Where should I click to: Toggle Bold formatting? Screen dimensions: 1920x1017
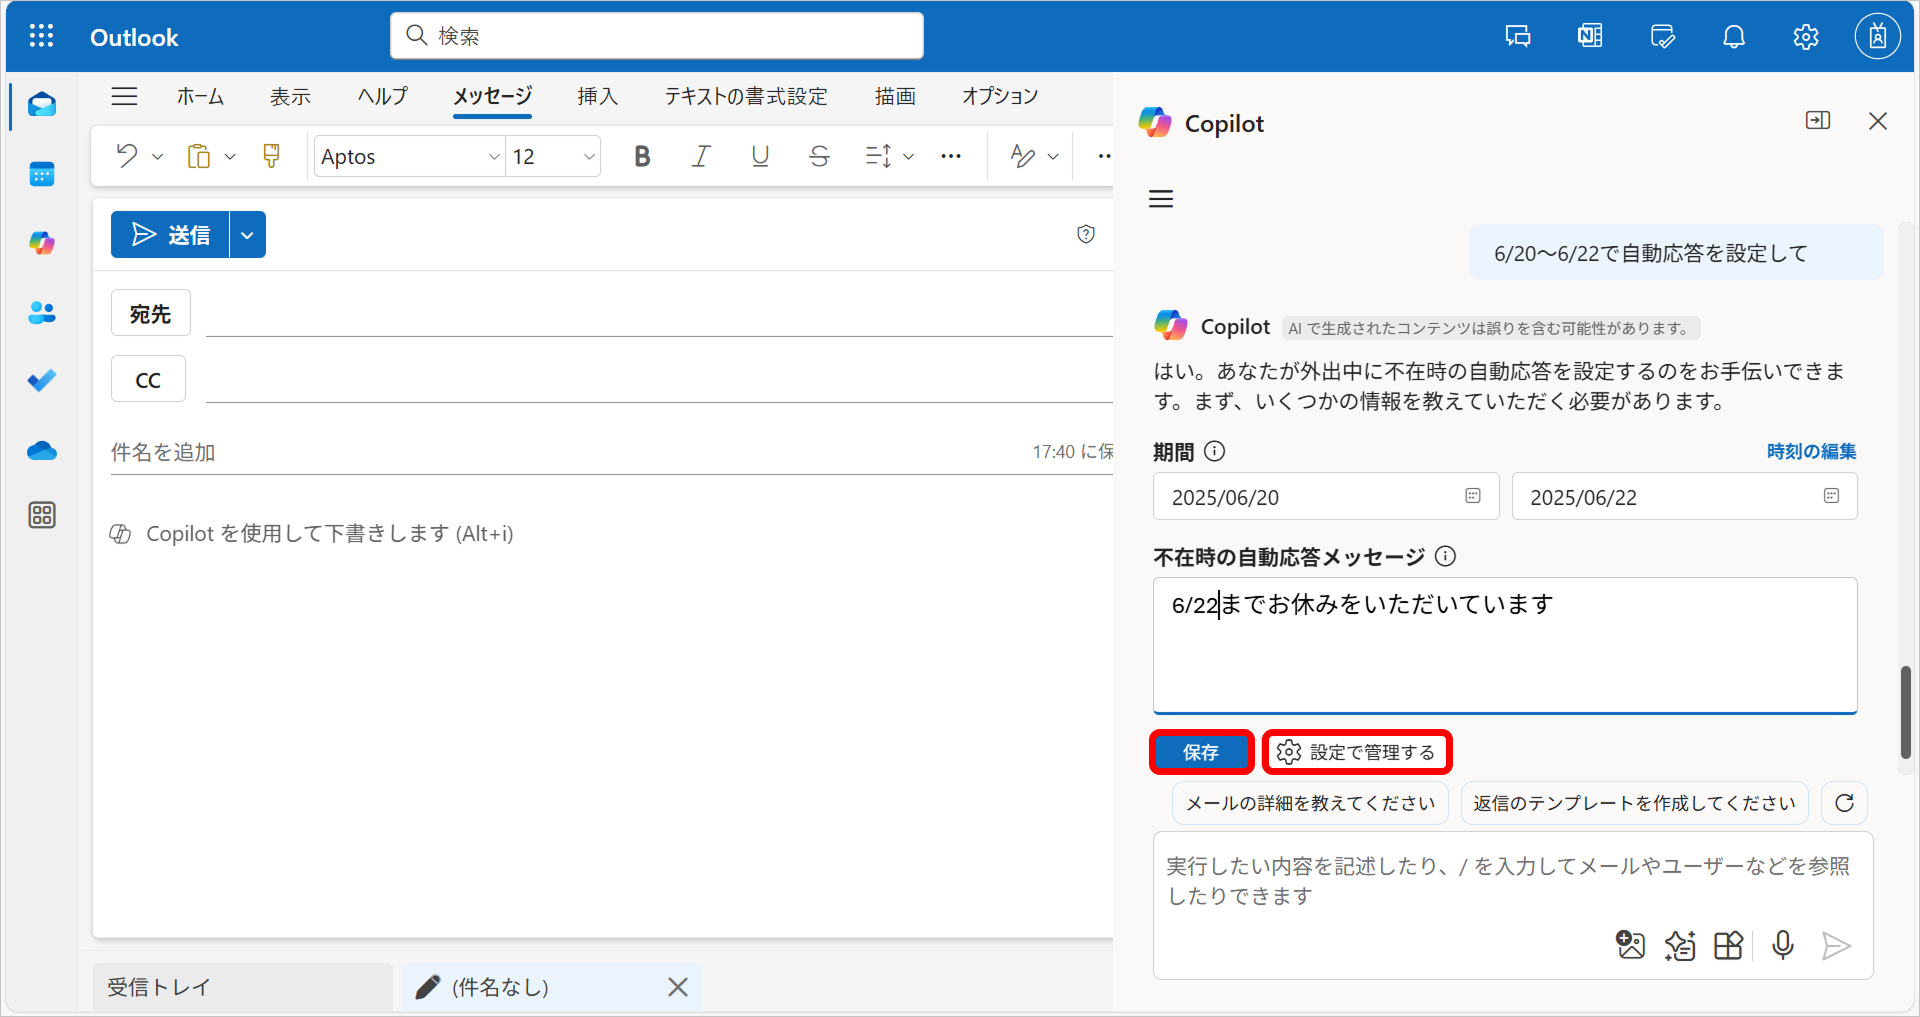643,156
